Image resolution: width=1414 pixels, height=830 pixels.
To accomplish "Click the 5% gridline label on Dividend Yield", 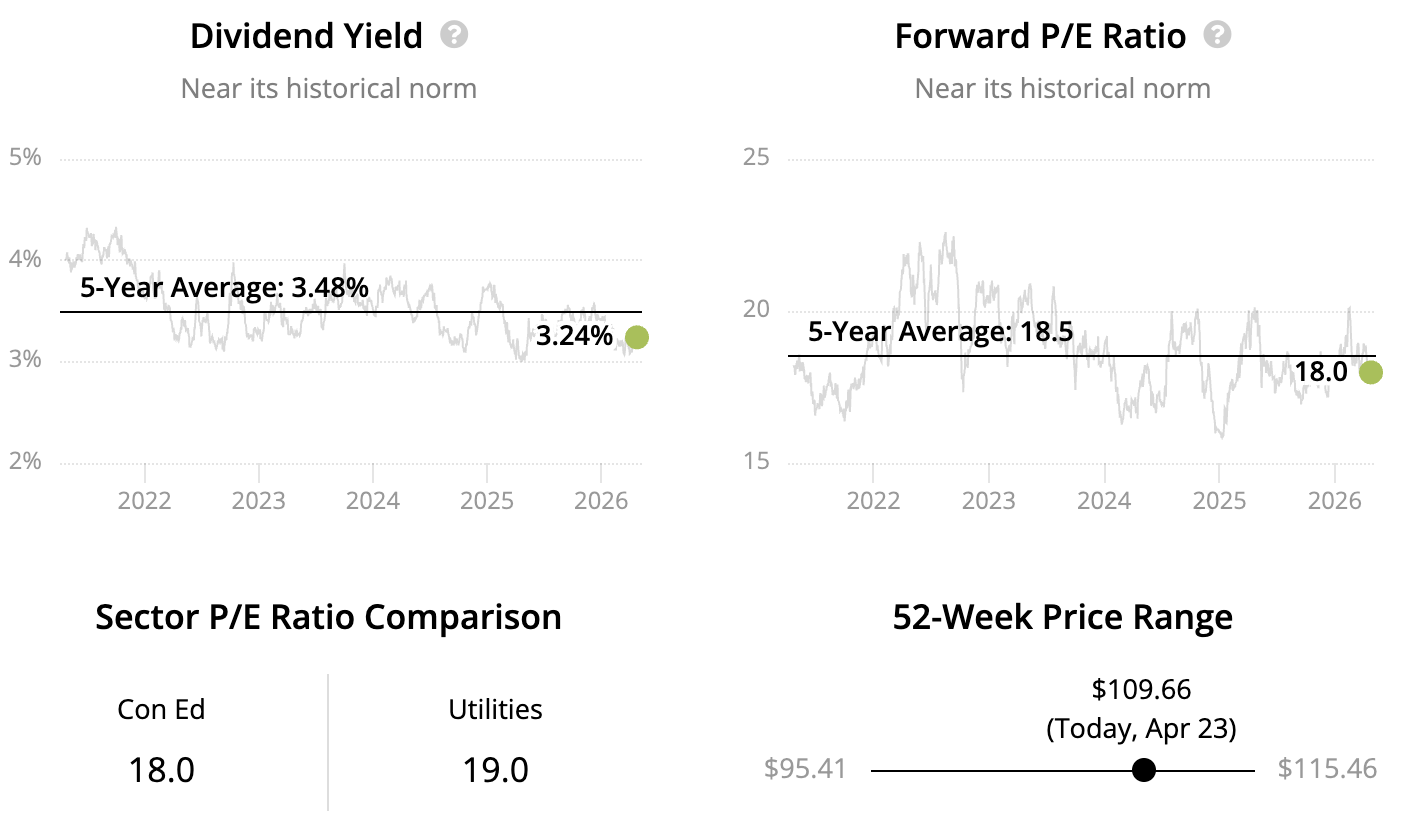I will pyautogui.click(x=25, y=158).
